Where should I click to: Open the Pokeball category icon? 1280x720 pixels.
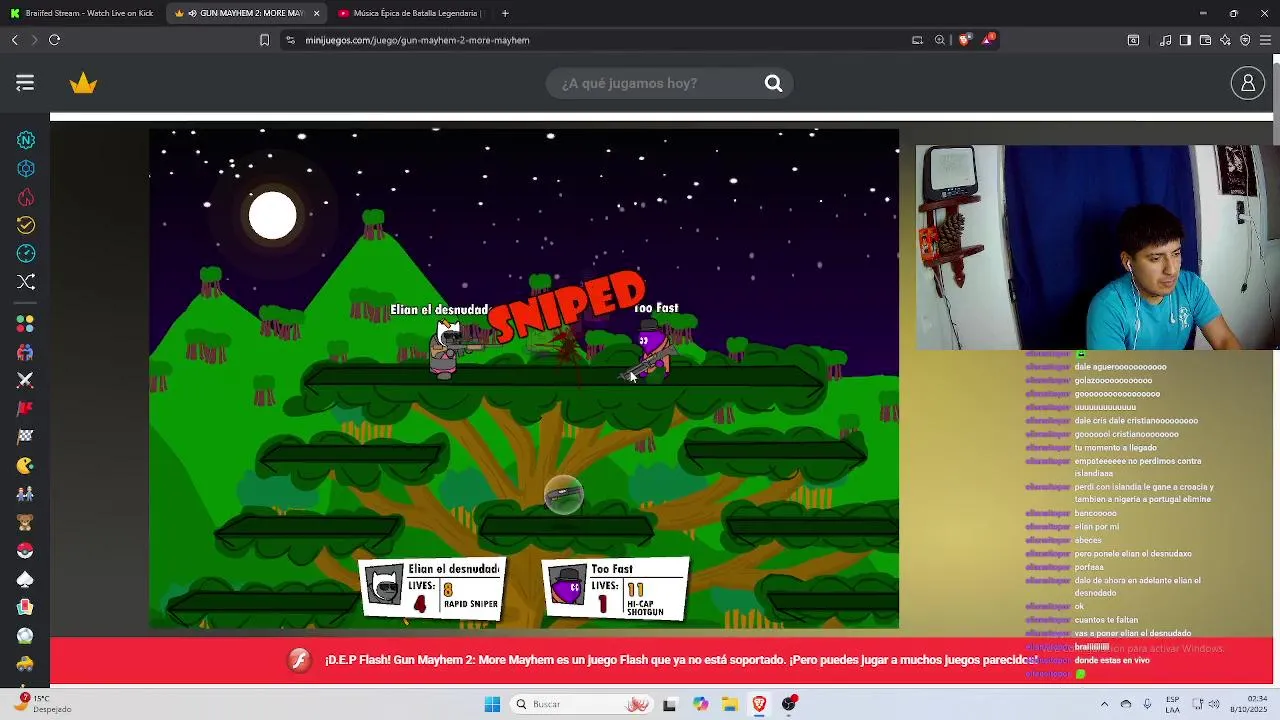point(25,550)
